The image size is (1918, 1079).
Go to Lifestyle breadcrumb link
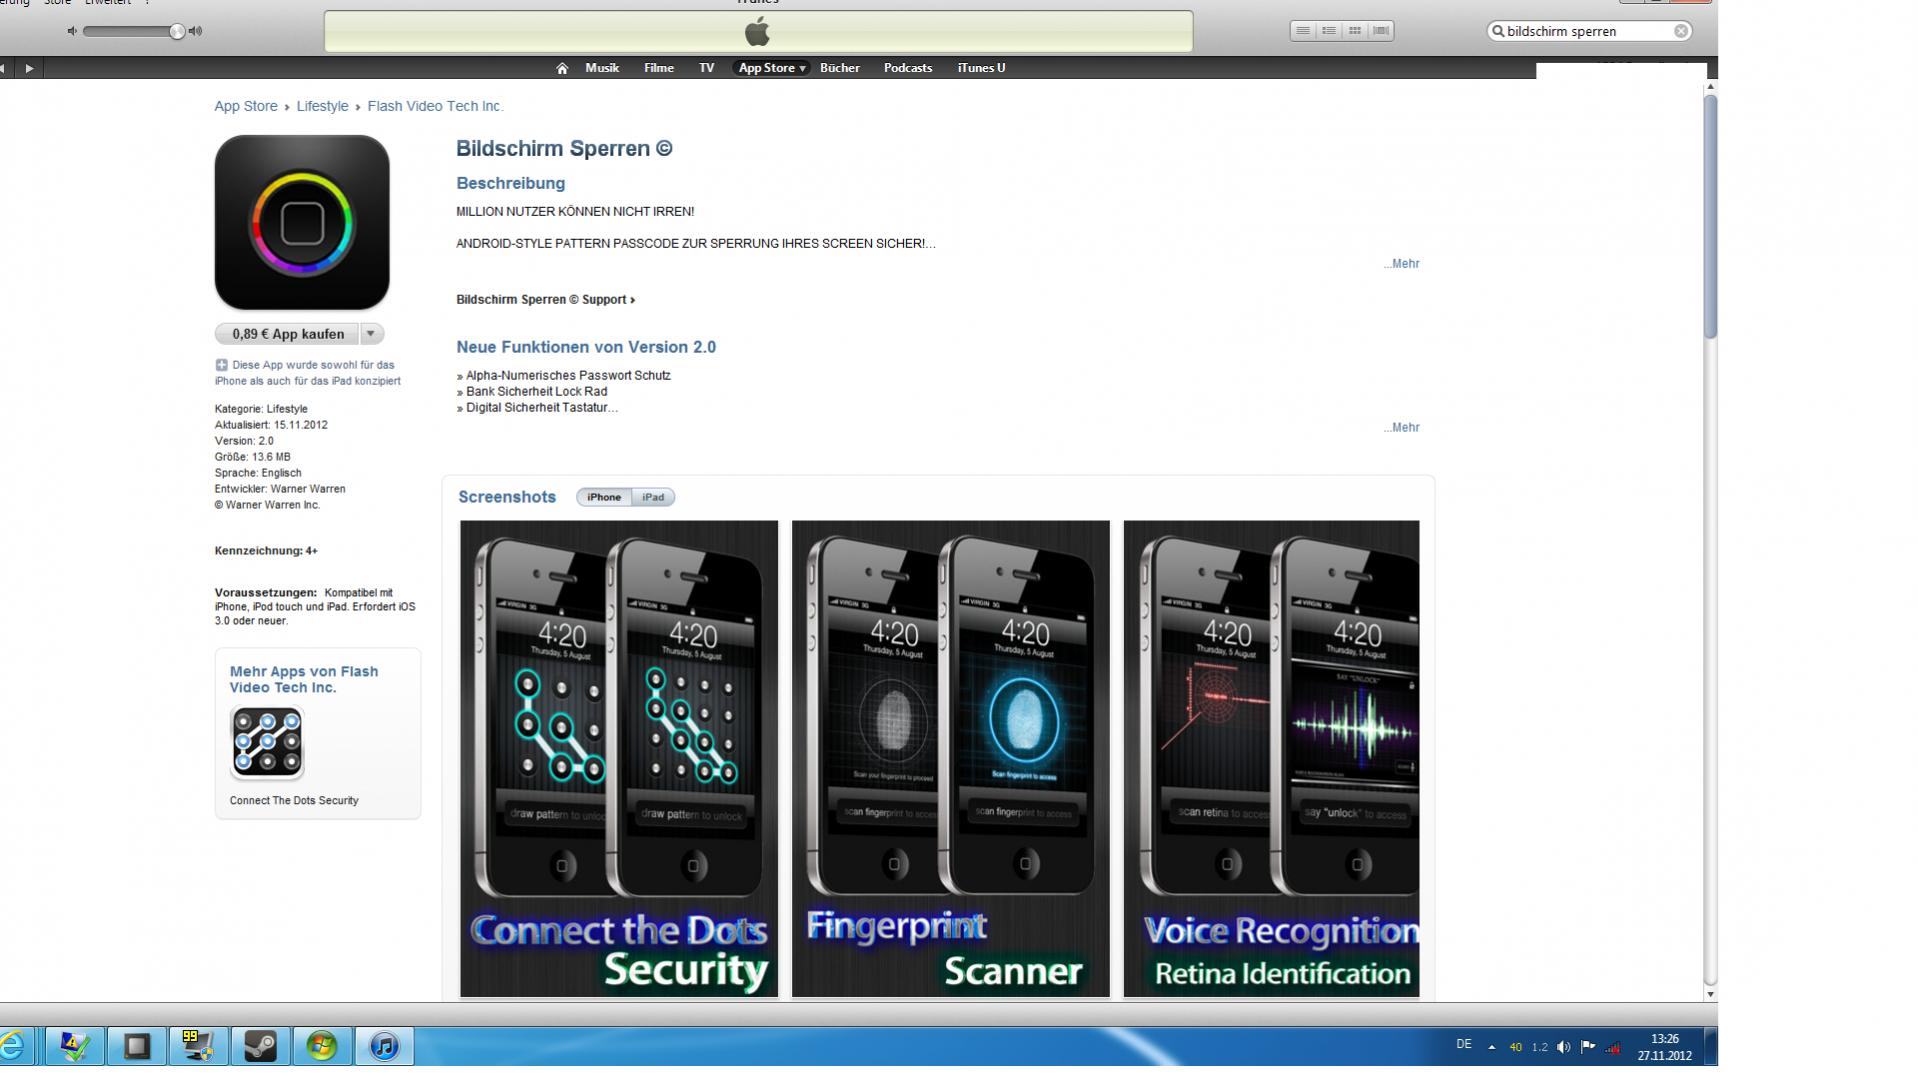322,106
